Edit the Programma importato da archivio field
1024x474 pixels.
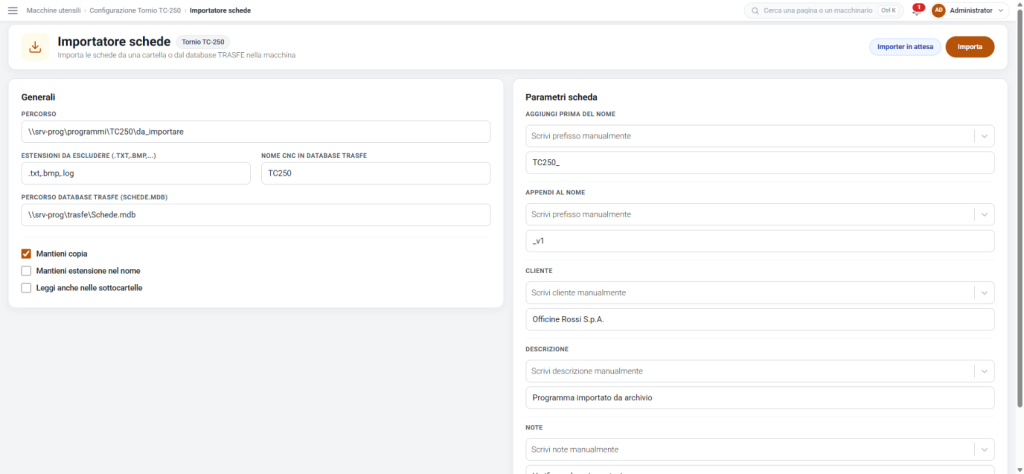coord(760,398)
